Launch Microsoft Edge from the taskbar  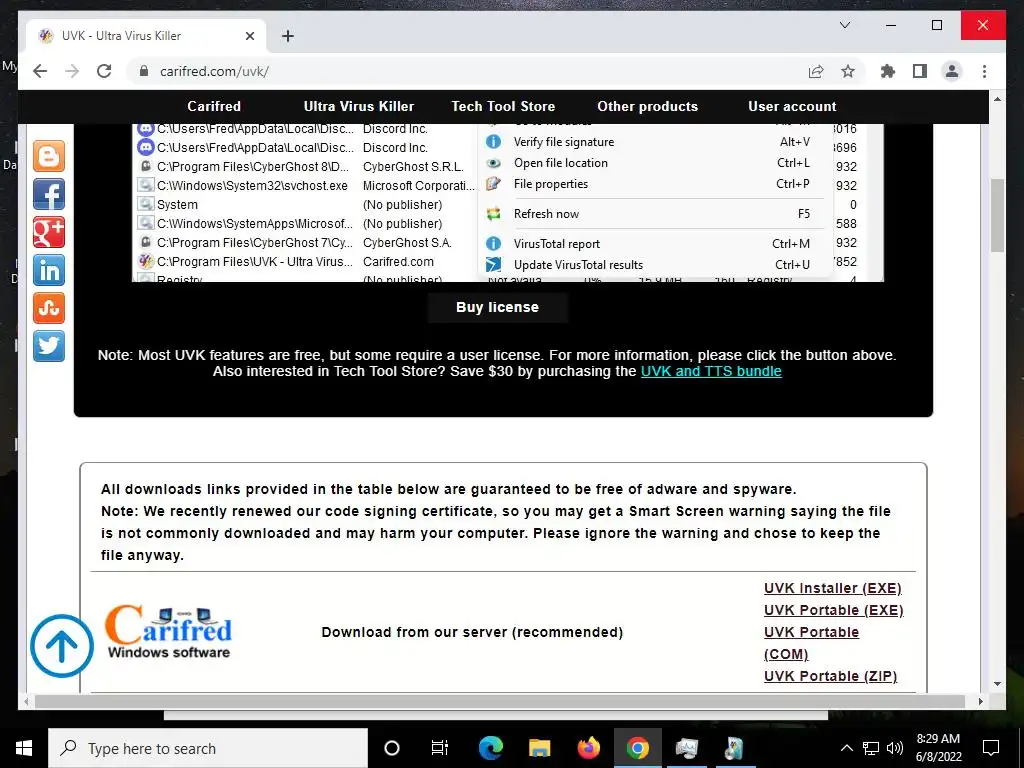tap(490, 748)
